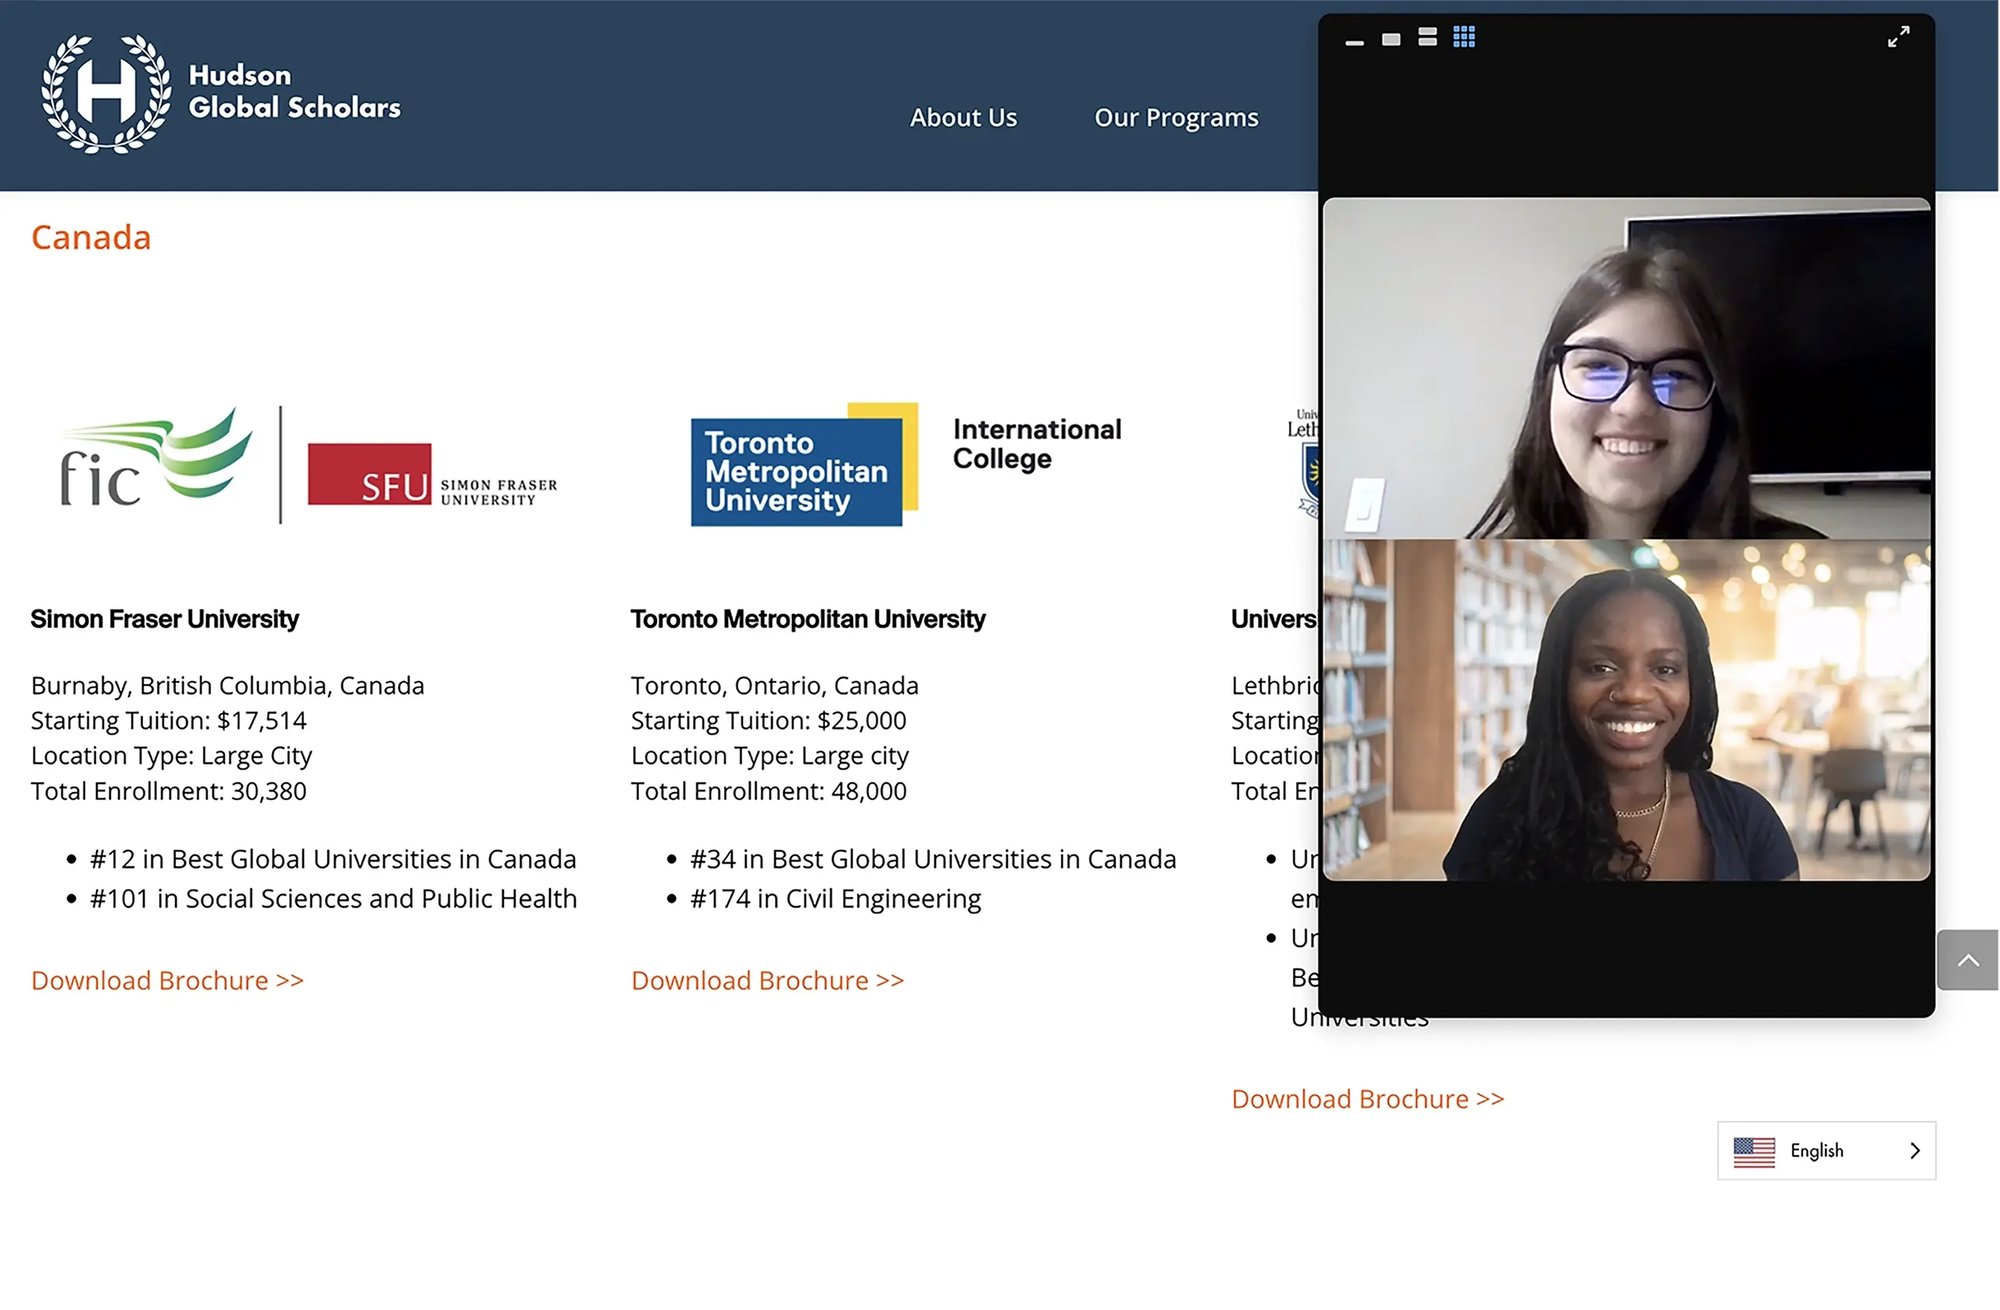2000x1310 pixels.
Task: Open the English language selector chevron
Action: 1914,1151
